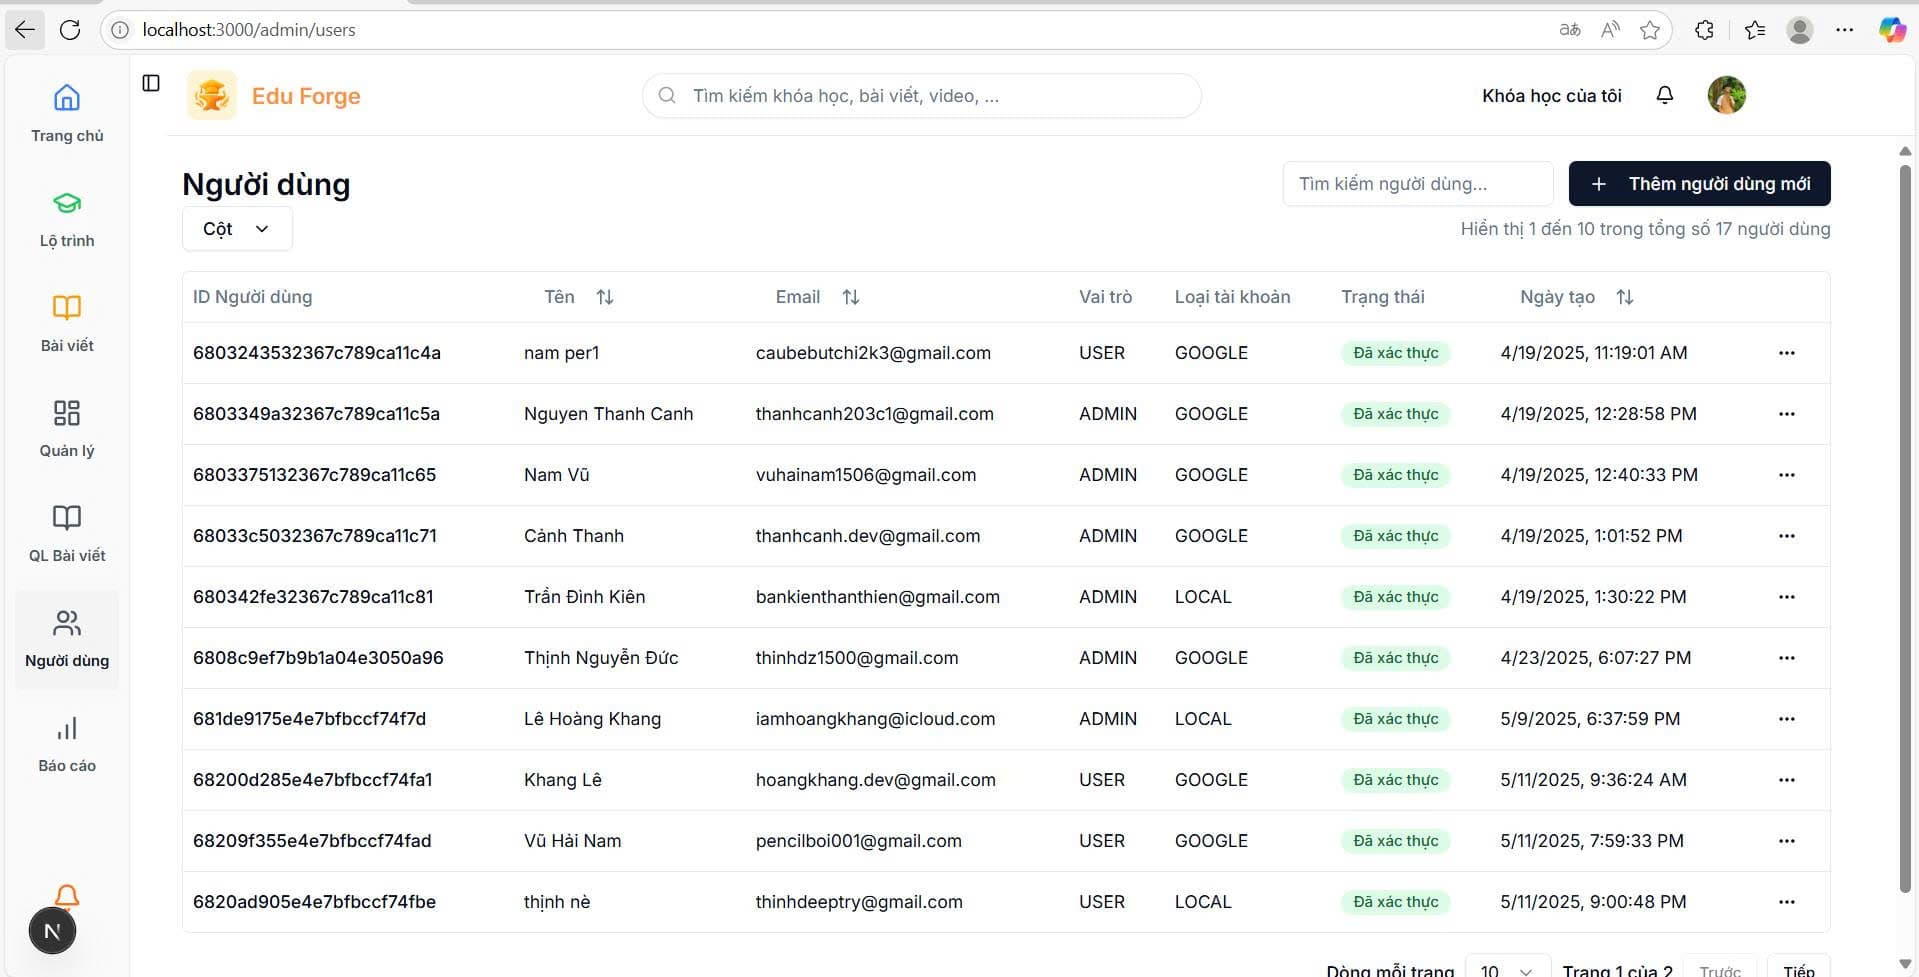Viewport: 1919px width, 977px height.
Task: Click email caubebutchi2k3@gmail.com
Action: click(873, 353)
